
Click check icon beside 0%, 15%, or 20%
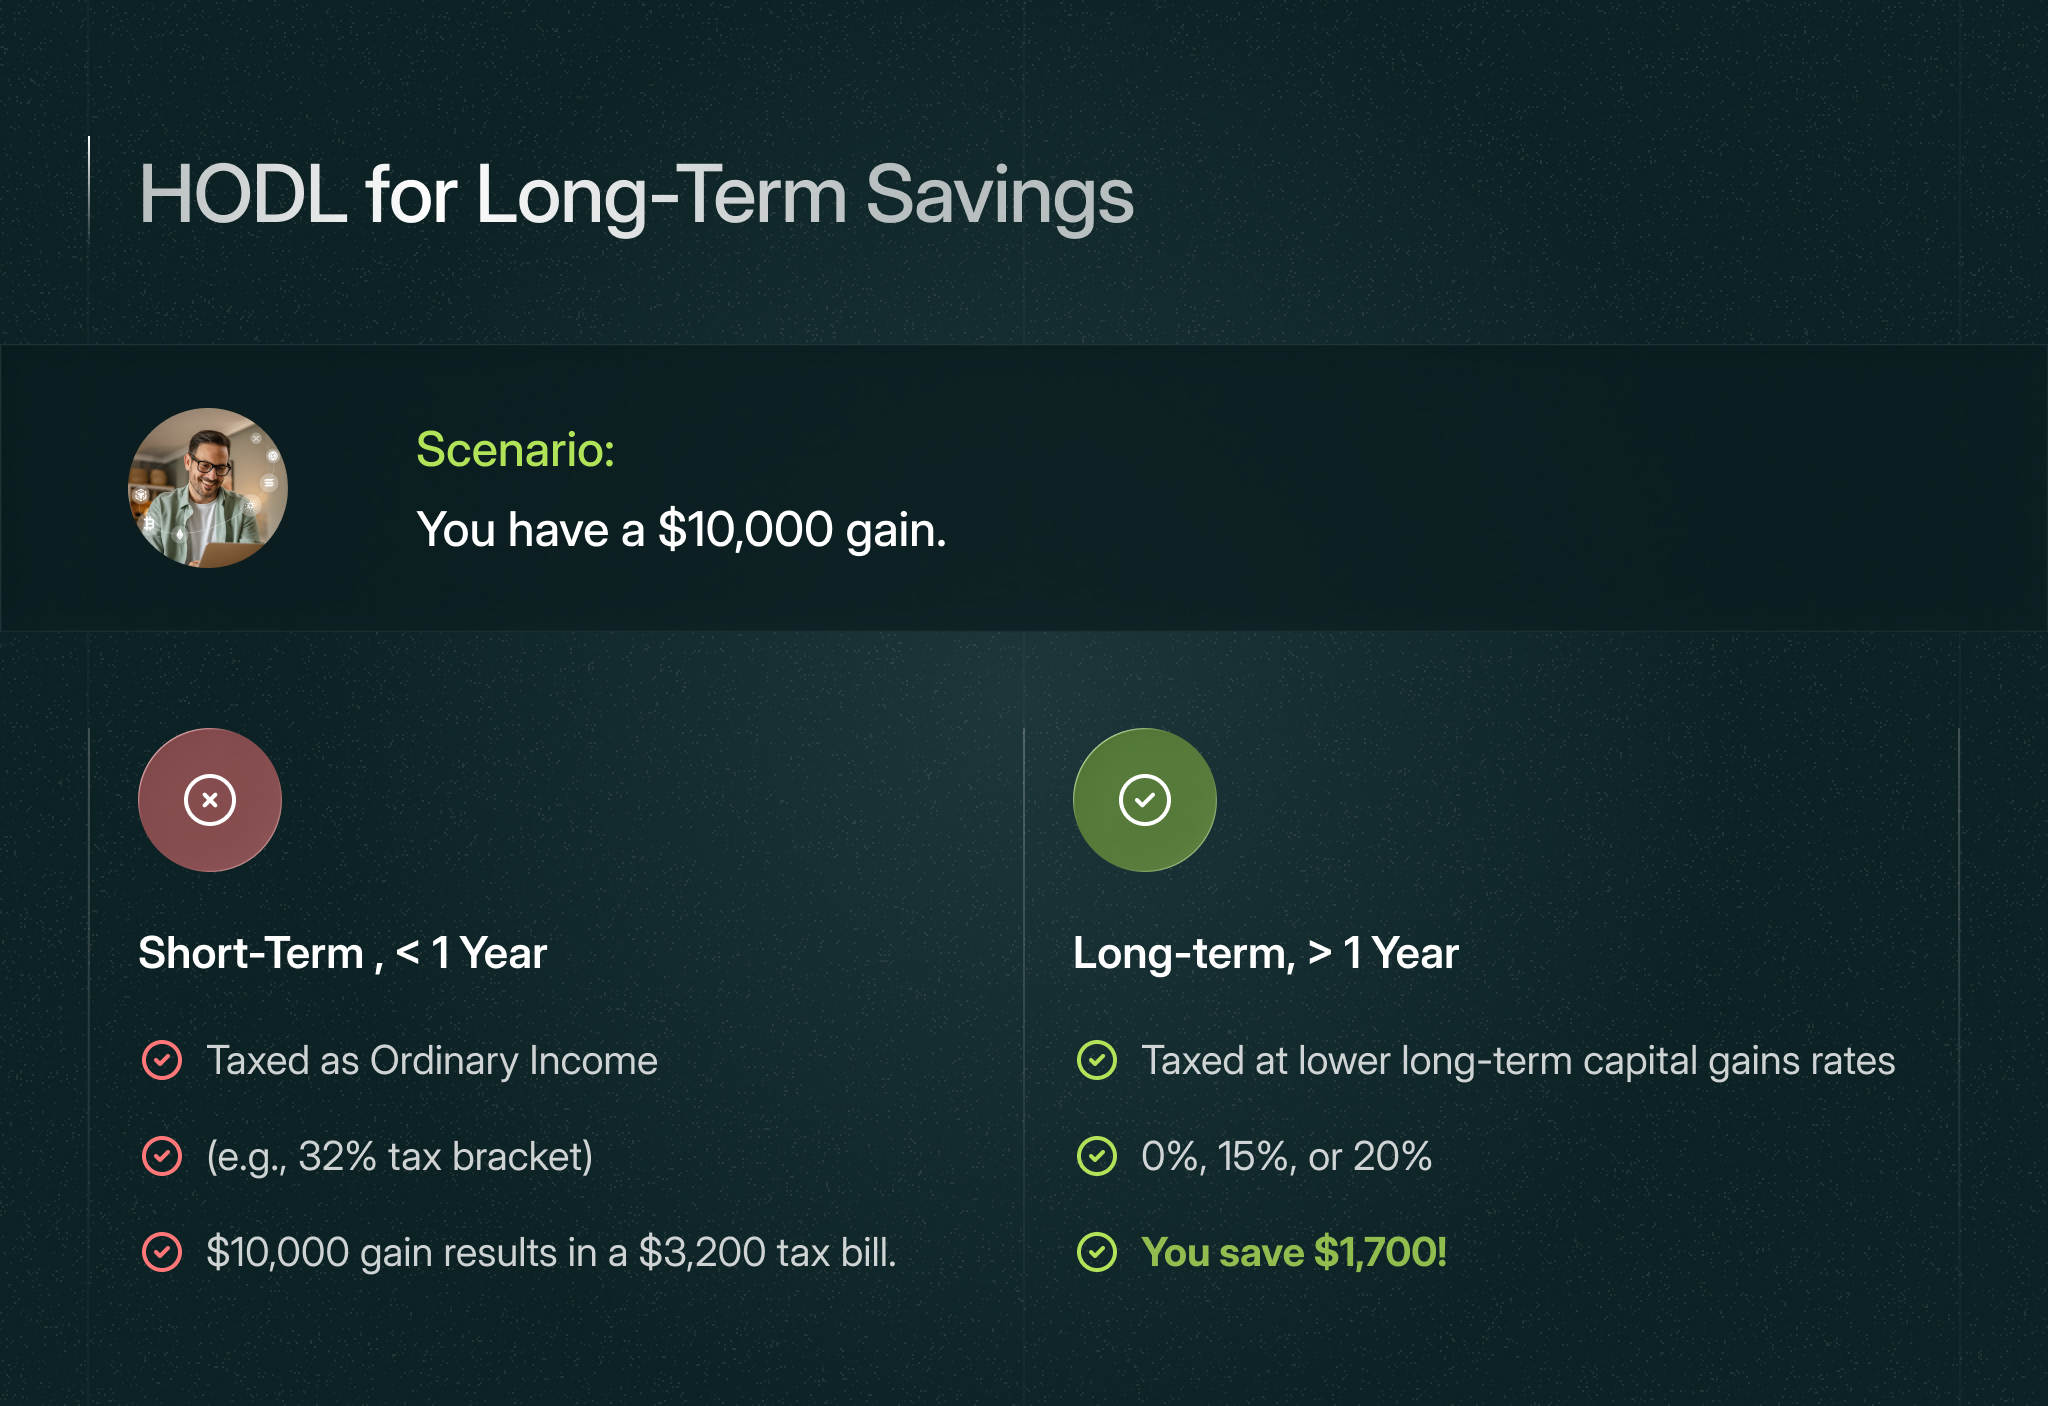tap(1097, 1156)
